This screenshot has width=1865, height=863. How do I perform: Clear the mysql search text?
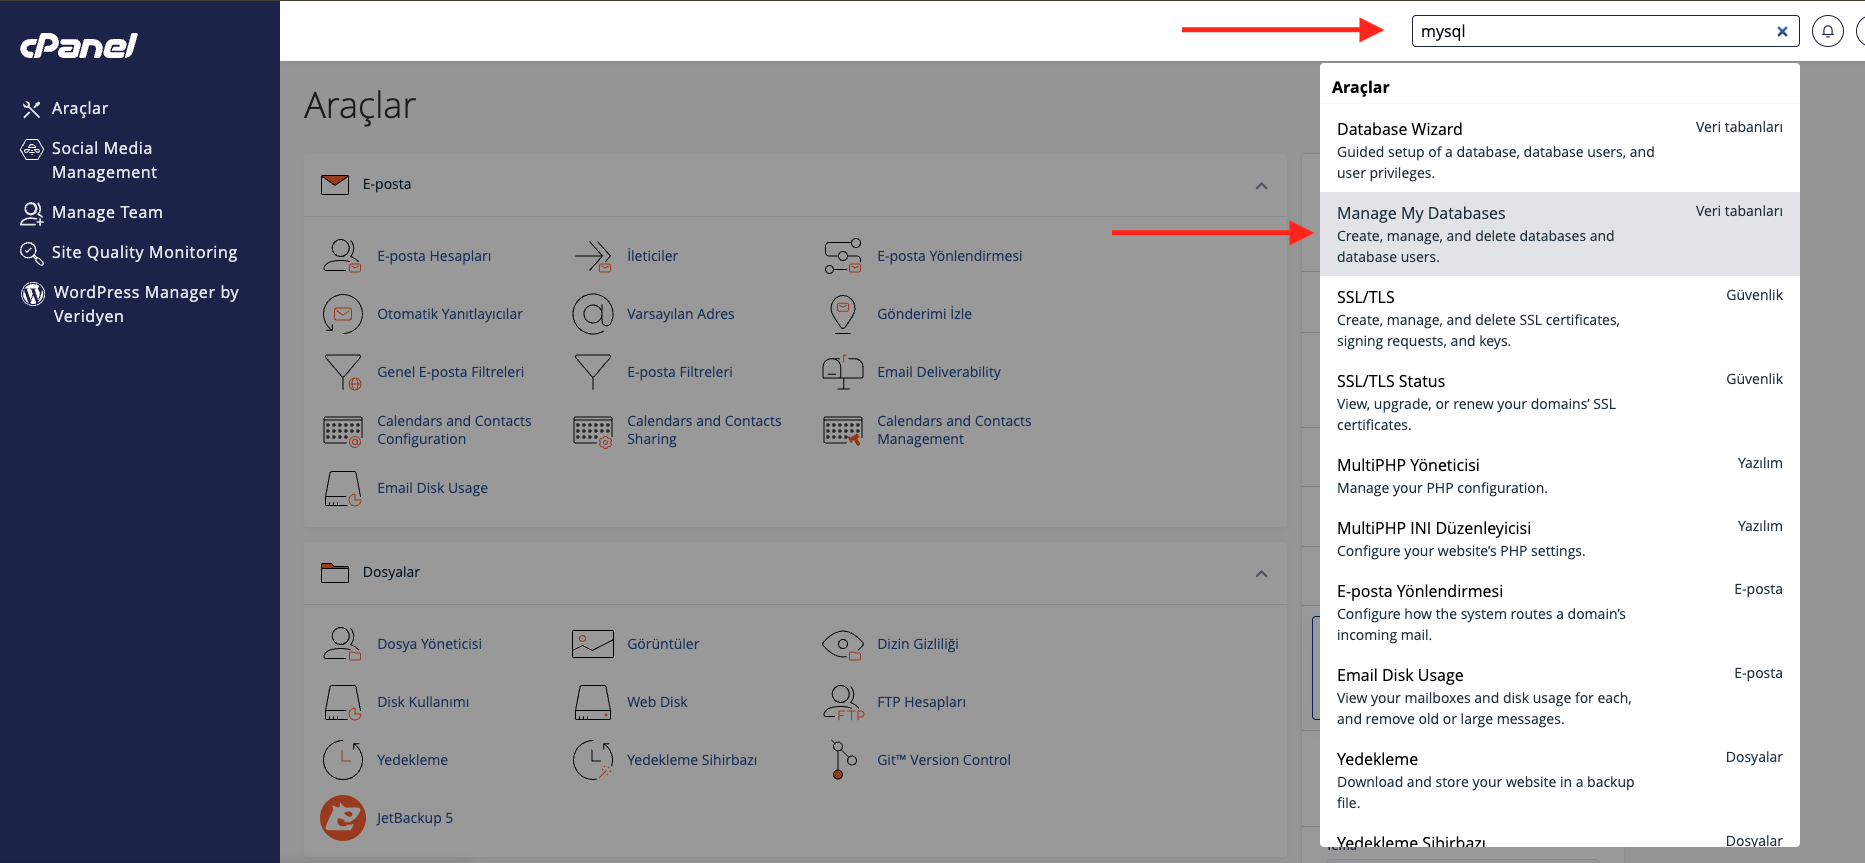pyautogui.click(x=1782, y=31)
